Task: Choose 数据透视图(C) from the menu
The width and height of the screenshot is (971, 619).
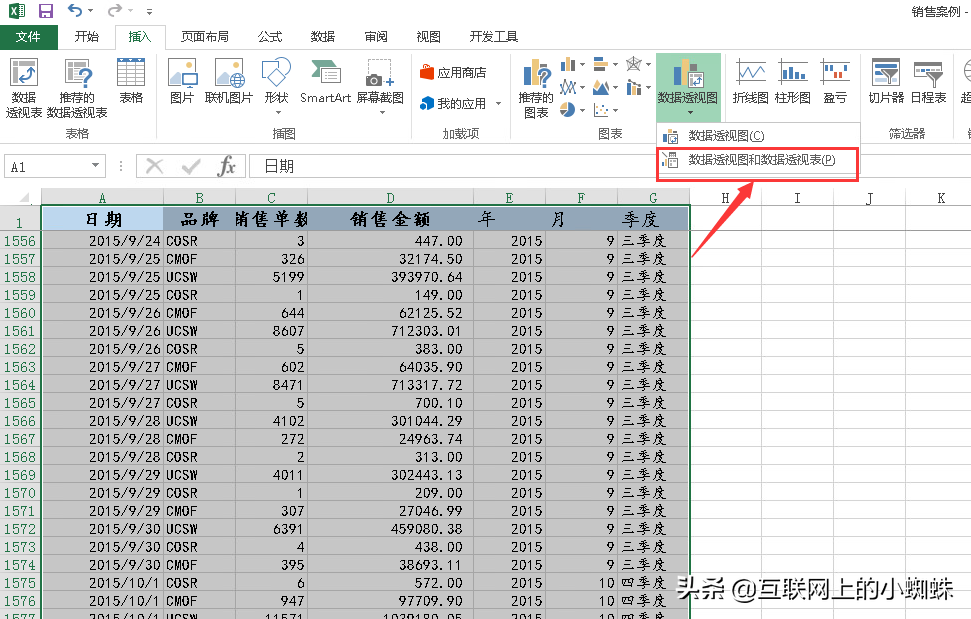Action: click(757, 136)
